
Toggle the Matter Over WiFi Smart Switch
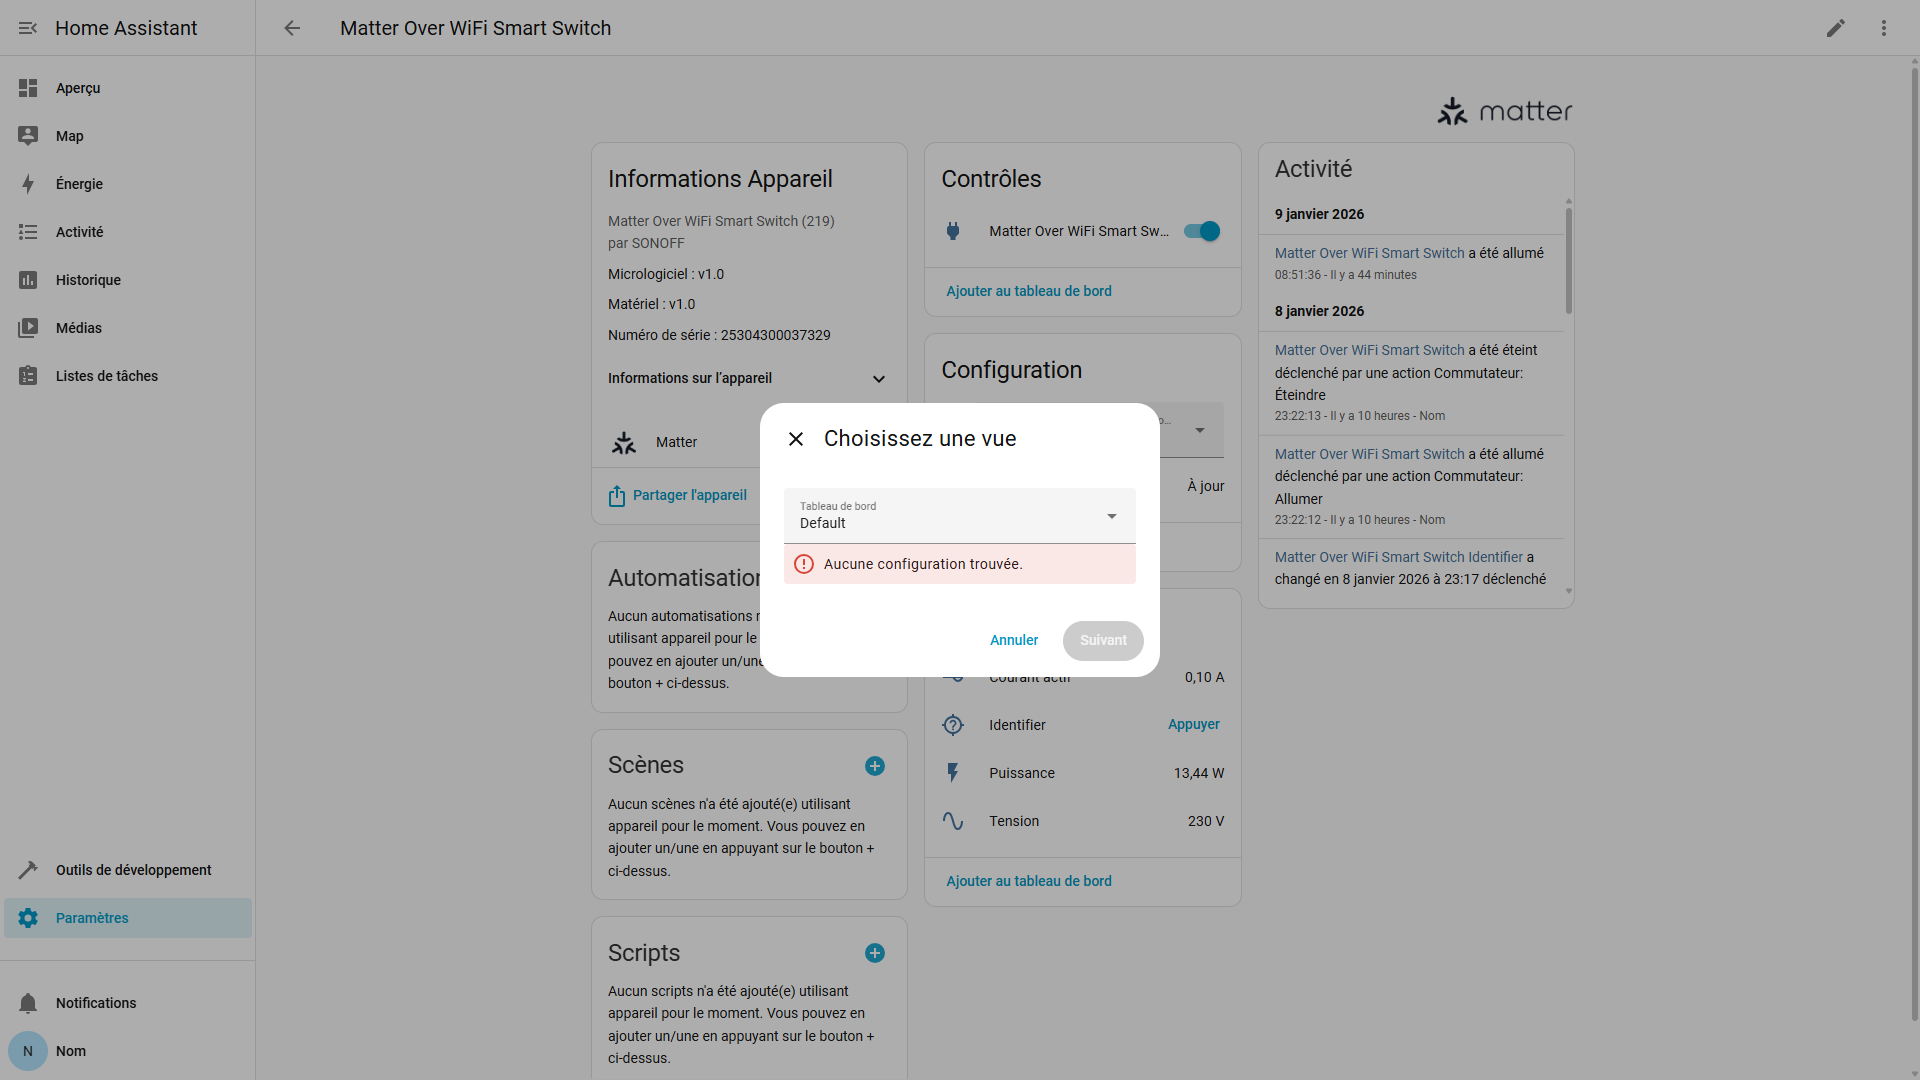point(1202,231)
